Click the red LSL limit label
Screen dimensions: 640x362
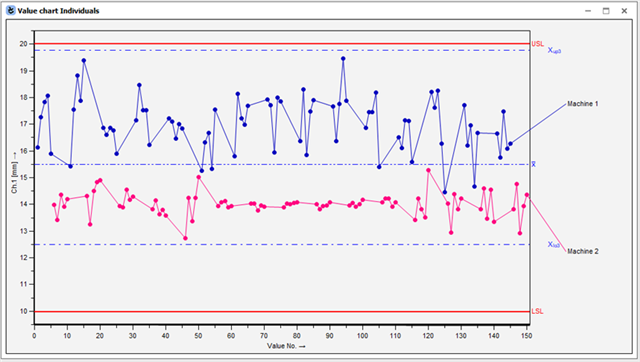point(537,311)
